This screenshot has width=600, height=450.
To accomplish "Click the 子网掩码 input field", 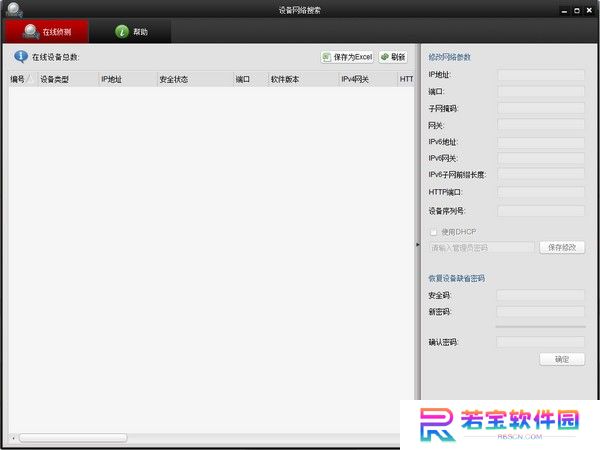I will [541, 108].
